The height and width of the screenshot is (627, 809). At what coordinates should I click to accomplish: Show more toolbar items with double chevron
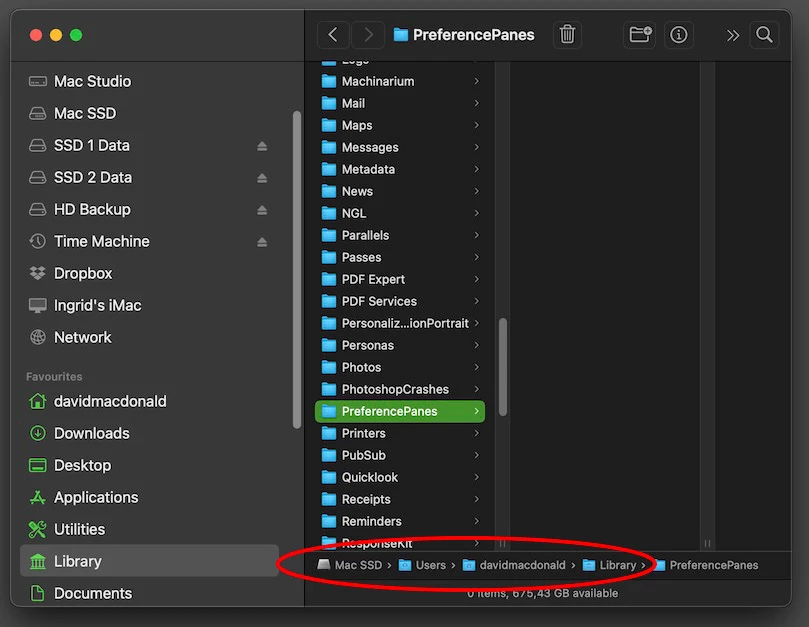[x=733, y=36]
